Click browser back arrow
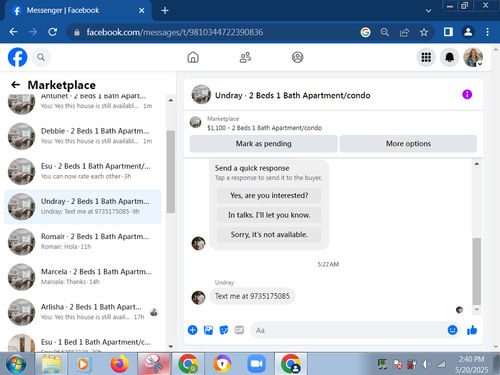The width and height of the screenshot is (500, 375). (x=13, y=32)
